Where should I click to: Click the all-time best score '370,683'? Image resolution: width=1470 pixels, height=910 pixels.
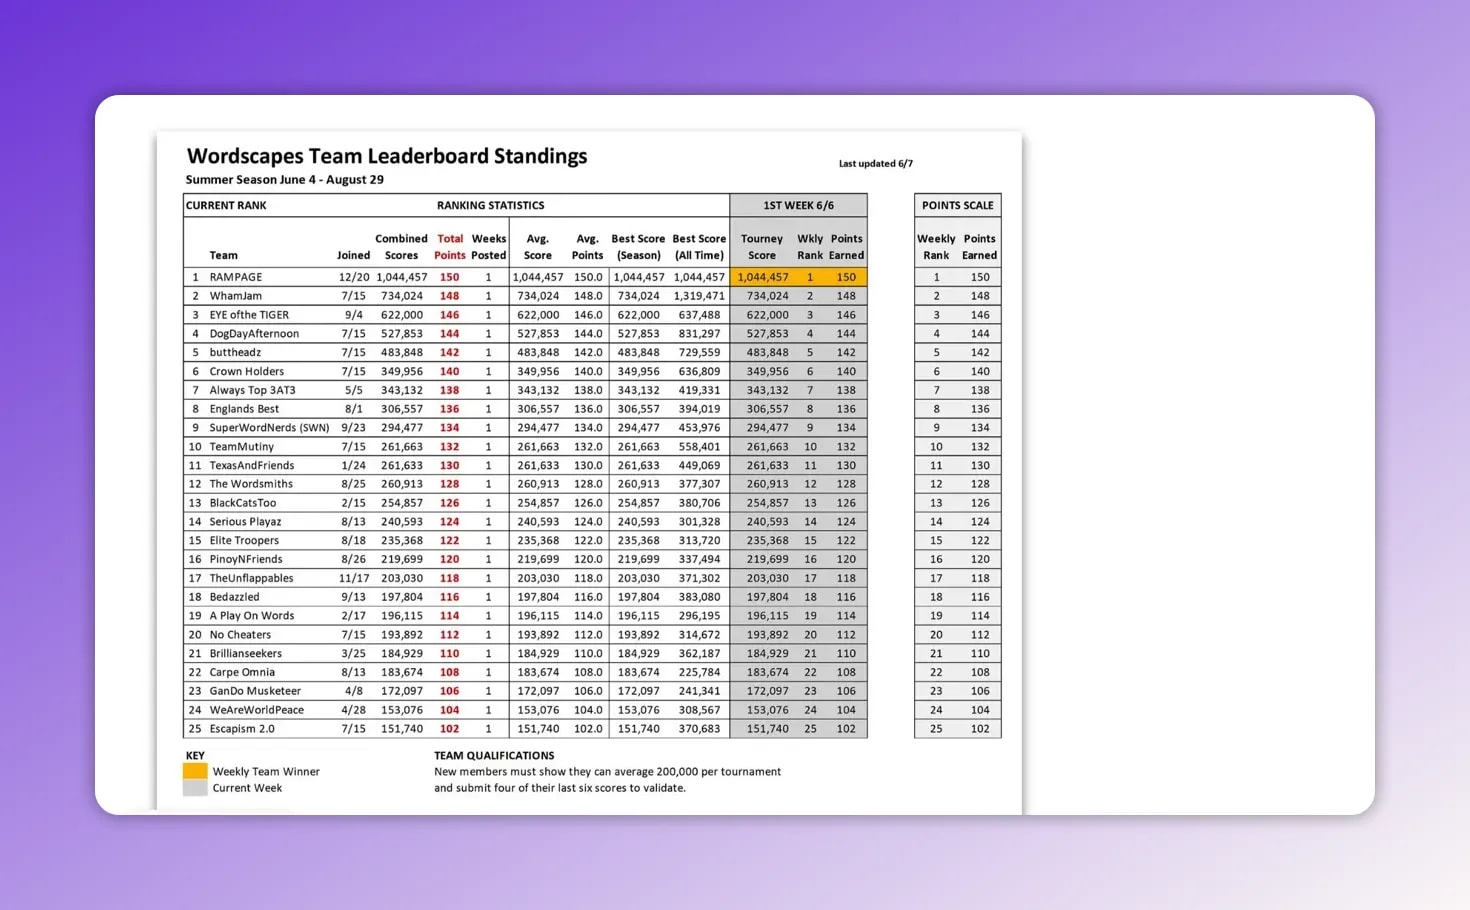[x=699, y=729]
